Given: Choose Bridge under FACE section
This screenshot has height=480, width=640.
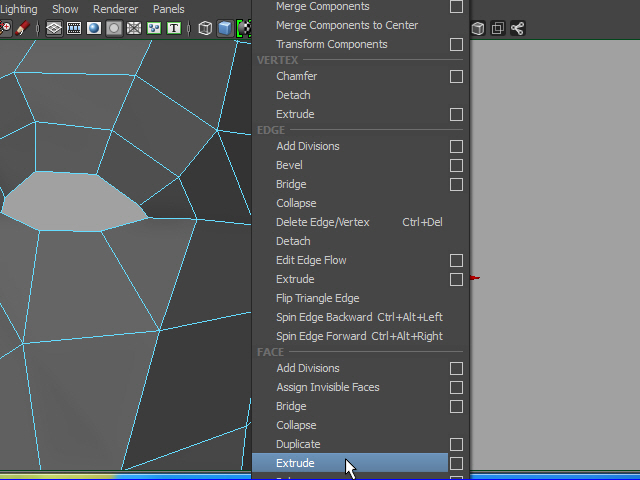Looking at the screenshot, I should tap(349, 406).
